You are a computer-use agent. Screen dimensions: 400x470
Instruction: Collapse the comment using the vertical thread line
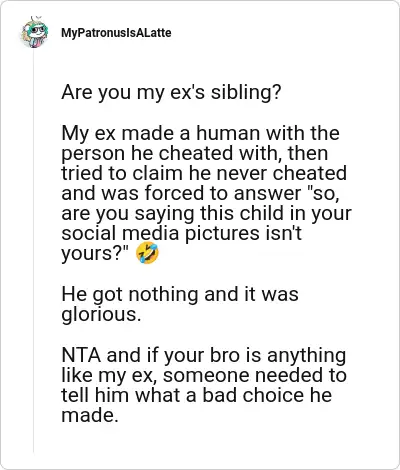click(x=34, y=250)
